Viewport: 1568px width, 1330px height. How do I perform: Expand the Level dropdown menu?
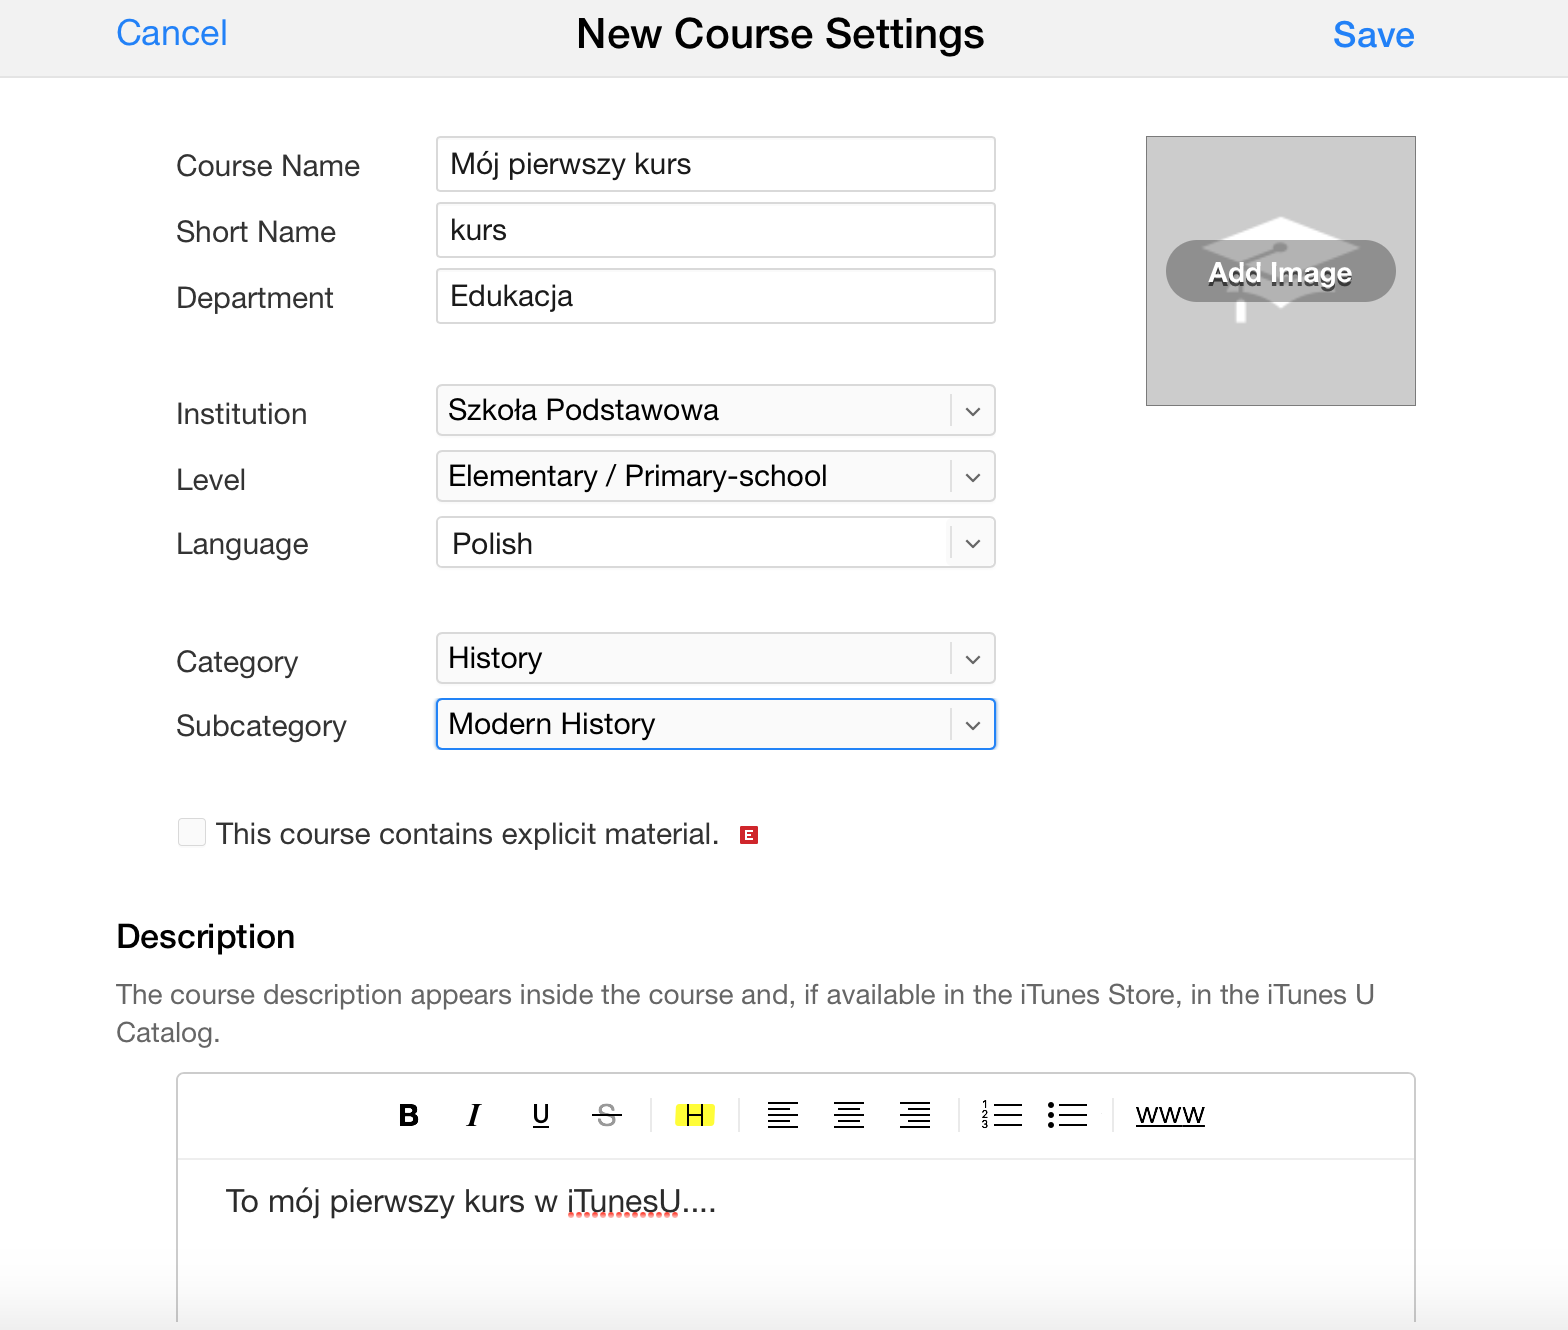[715, 477]
